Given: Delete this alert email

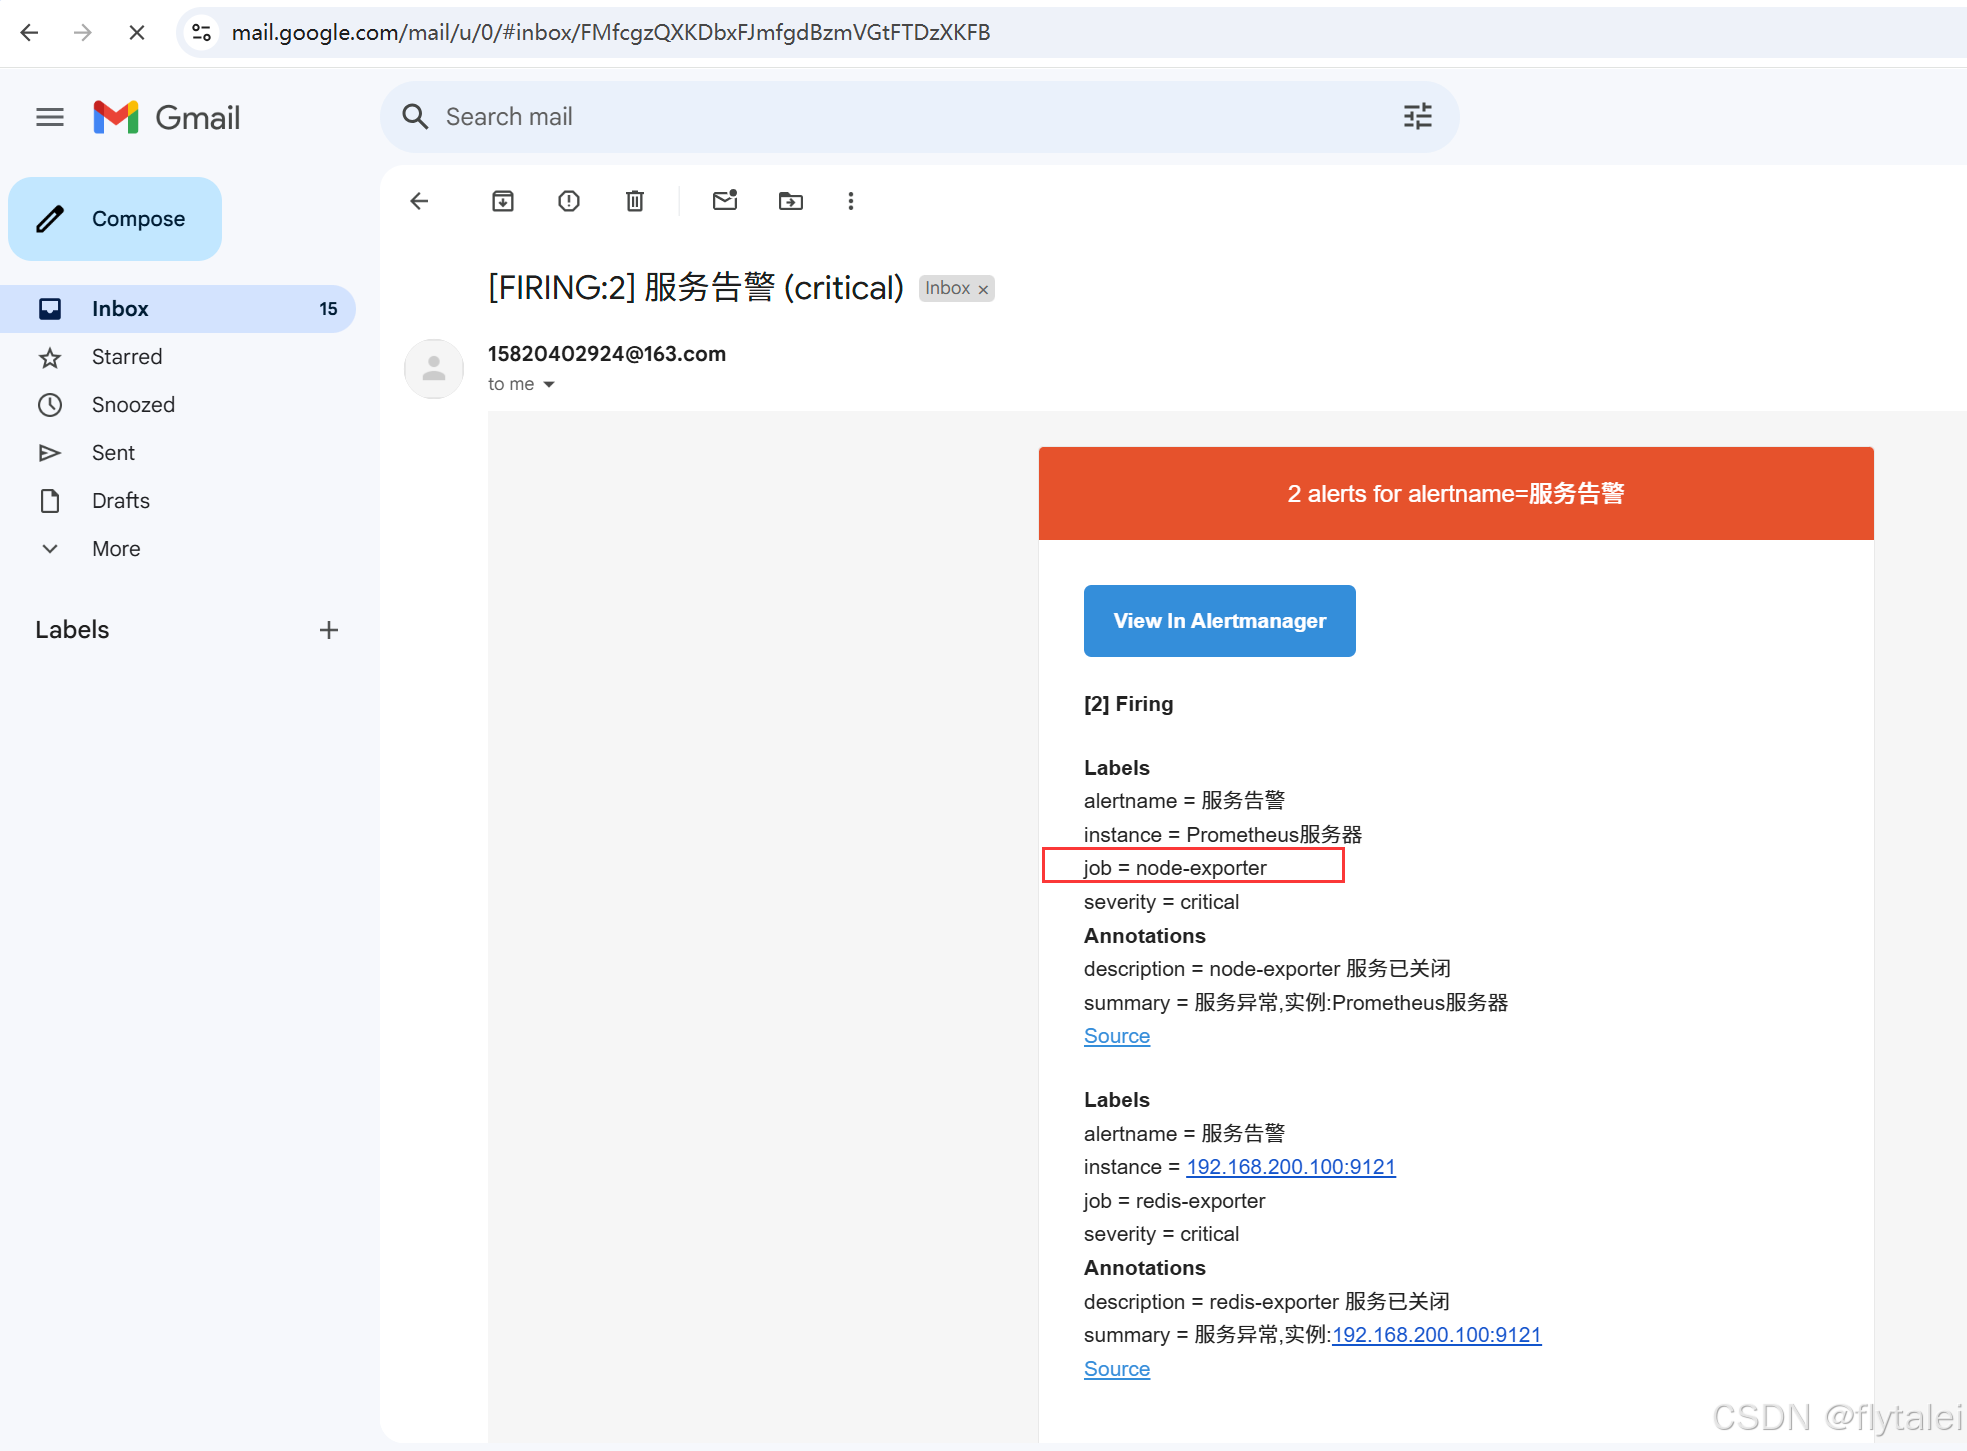Looking at the screenshot, I should point(634,201).
